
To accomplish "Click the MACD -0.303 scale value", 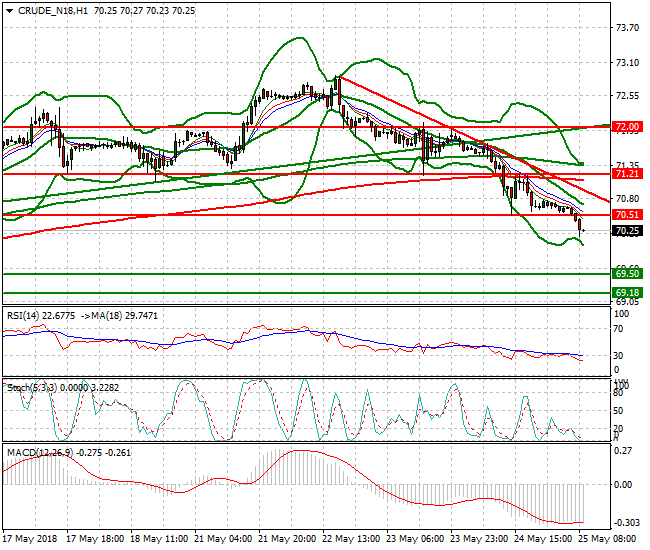I will click(x=626, y=523).
